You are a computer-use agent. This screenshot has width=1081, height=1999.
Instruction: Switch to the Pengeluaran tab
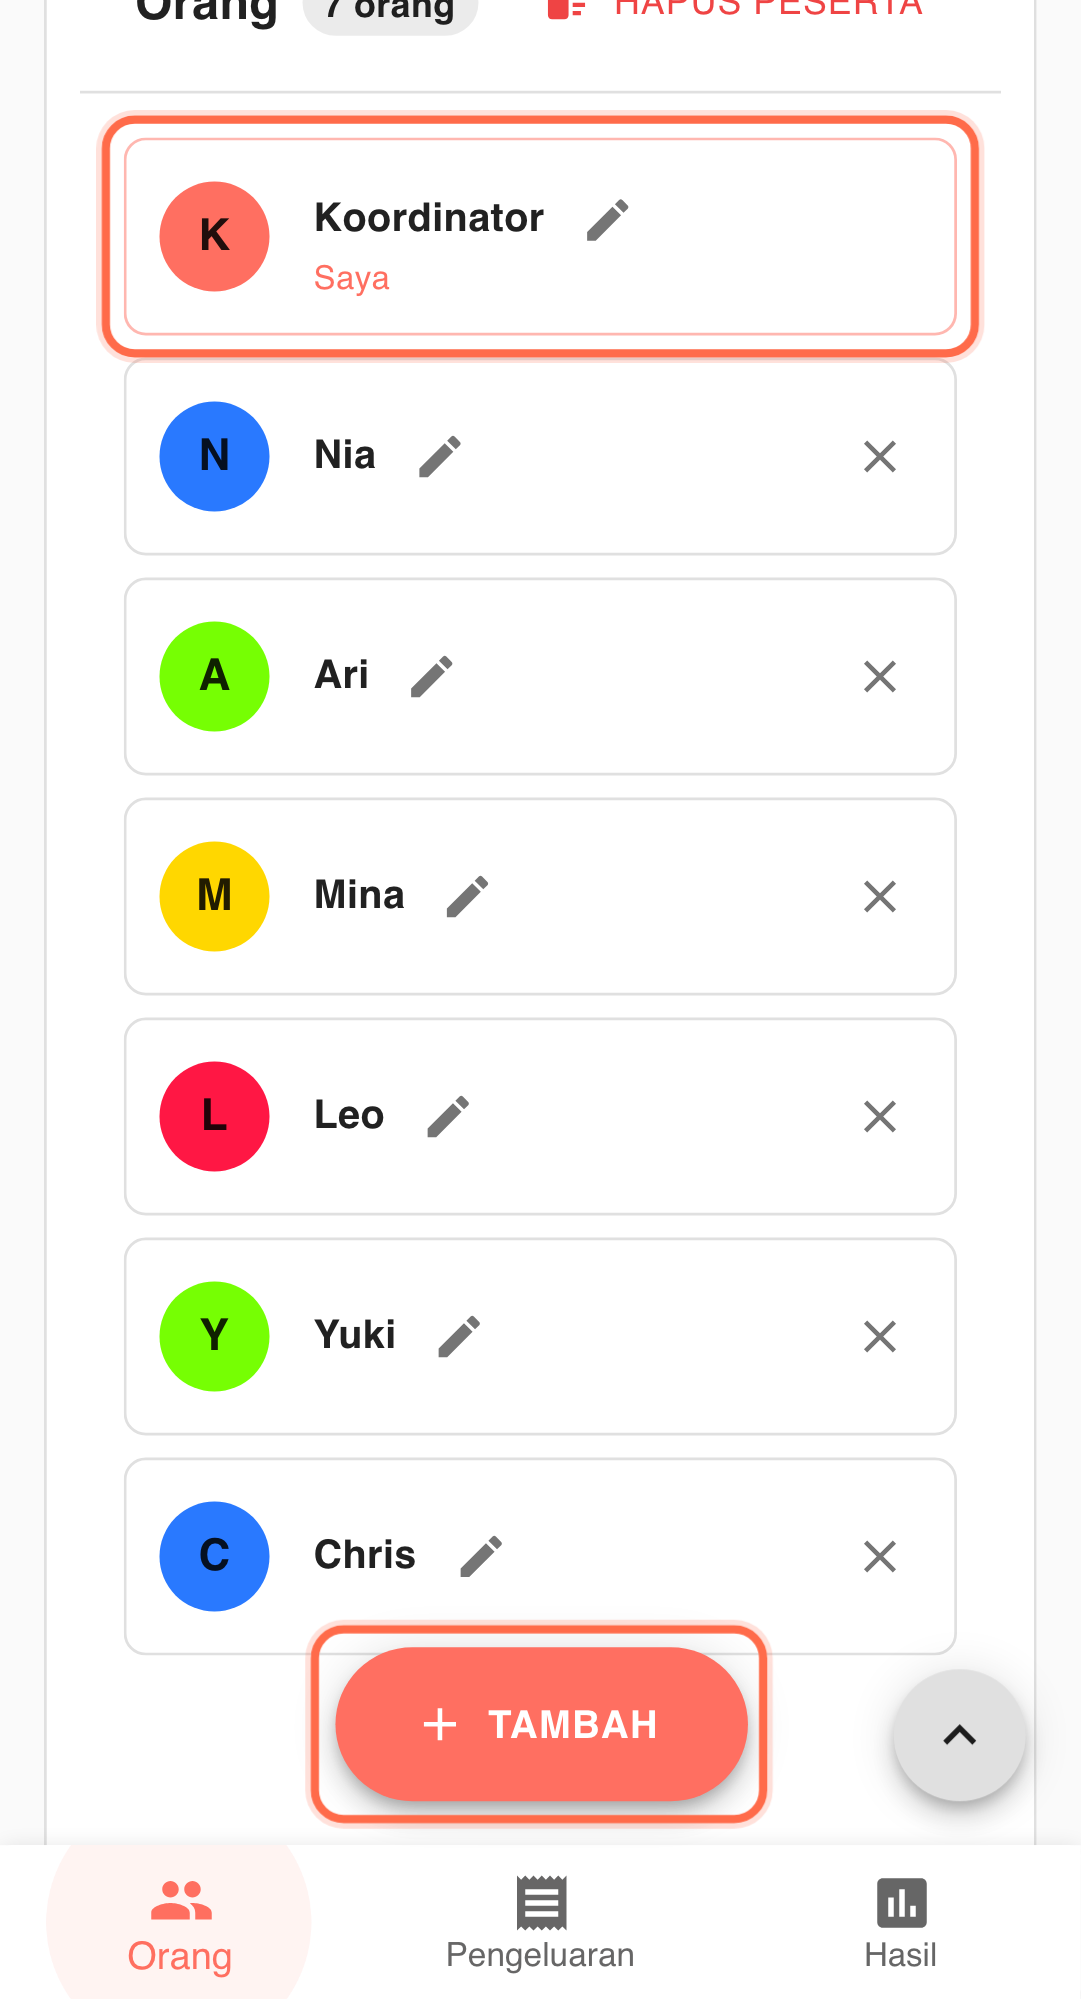point(540,1924)
